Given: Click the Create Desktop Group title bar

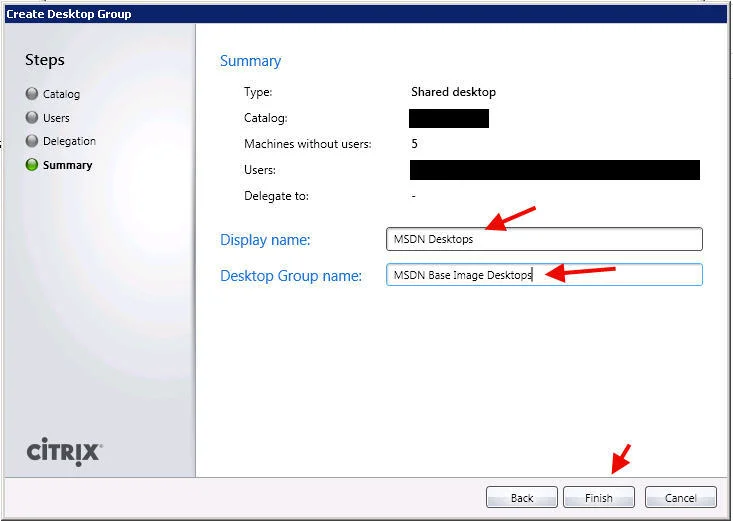Looking at the screenshot, I should [366, 14].
